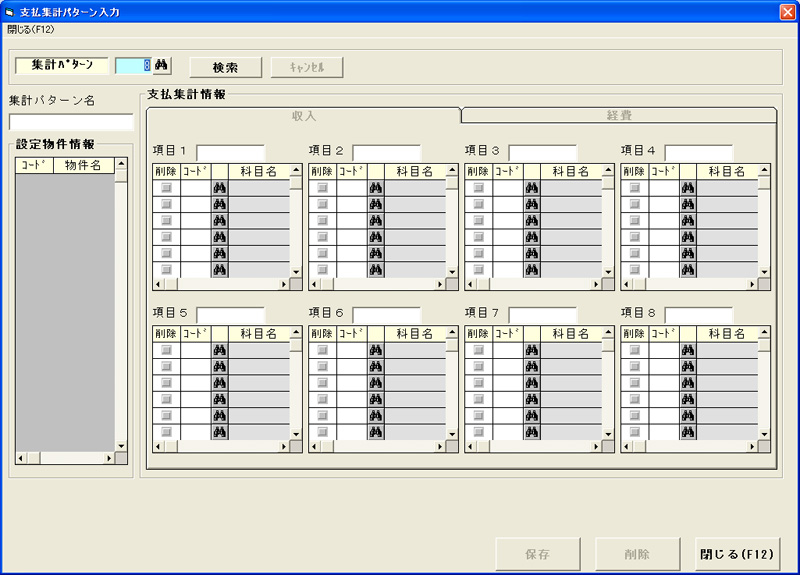Tick 削除 checkbox in last visible row of 項目8
The height and width of the screenshot is (575, 800).
[635, 432]
